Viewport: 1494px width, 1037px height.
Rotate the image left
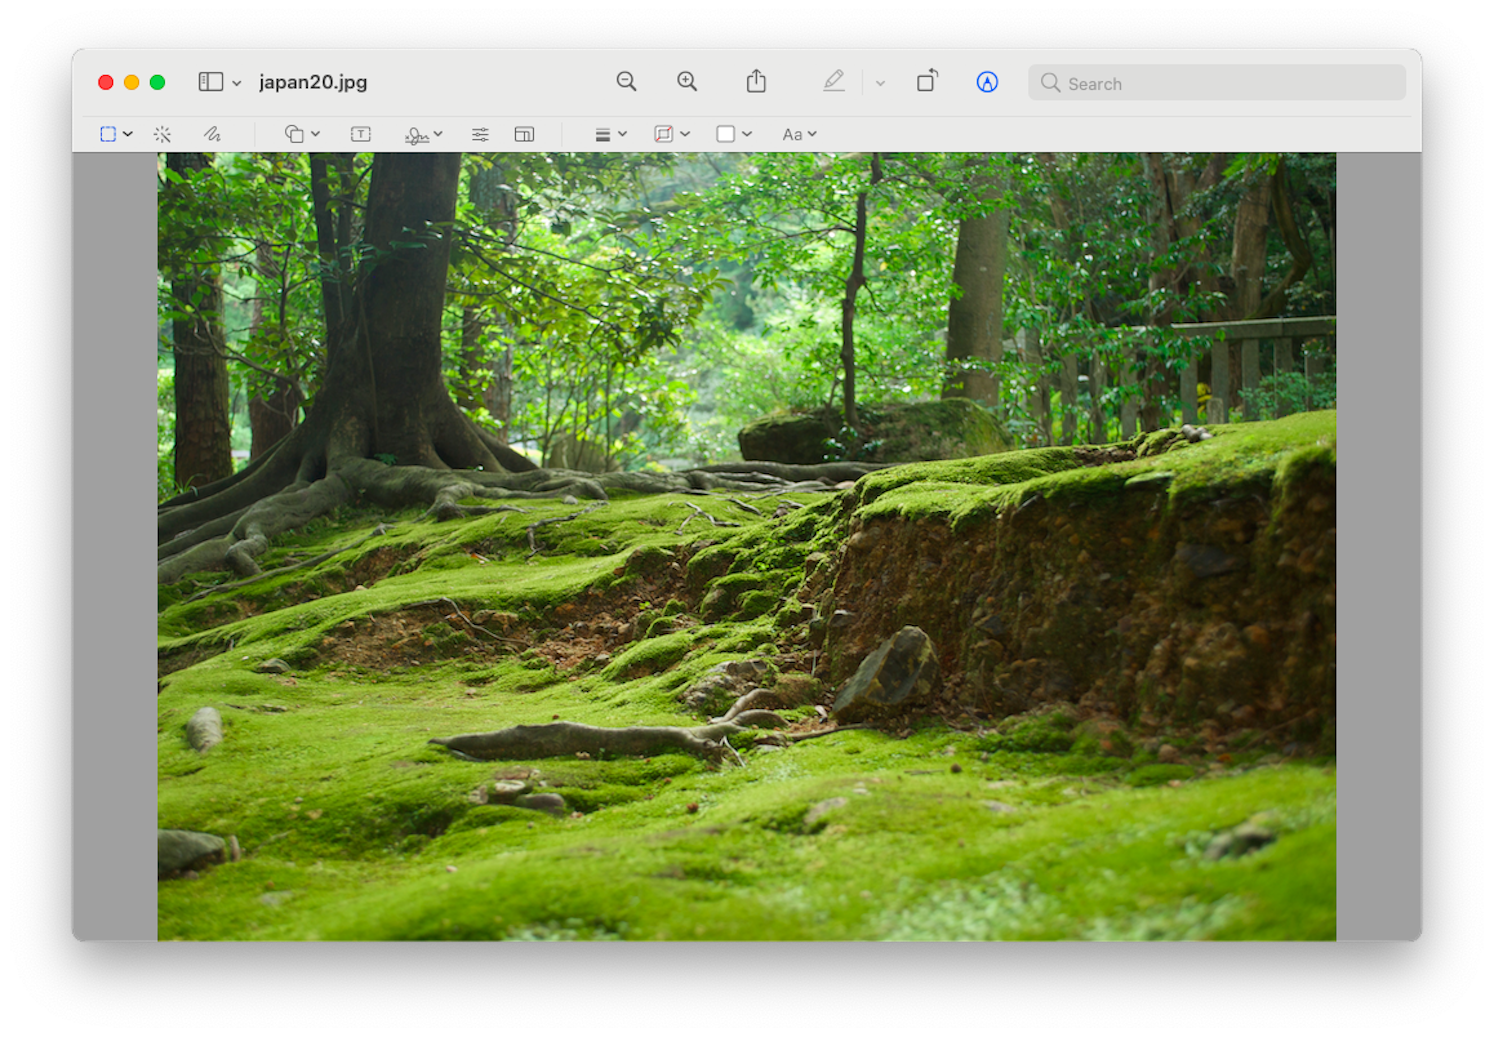[x=926, y=82]
